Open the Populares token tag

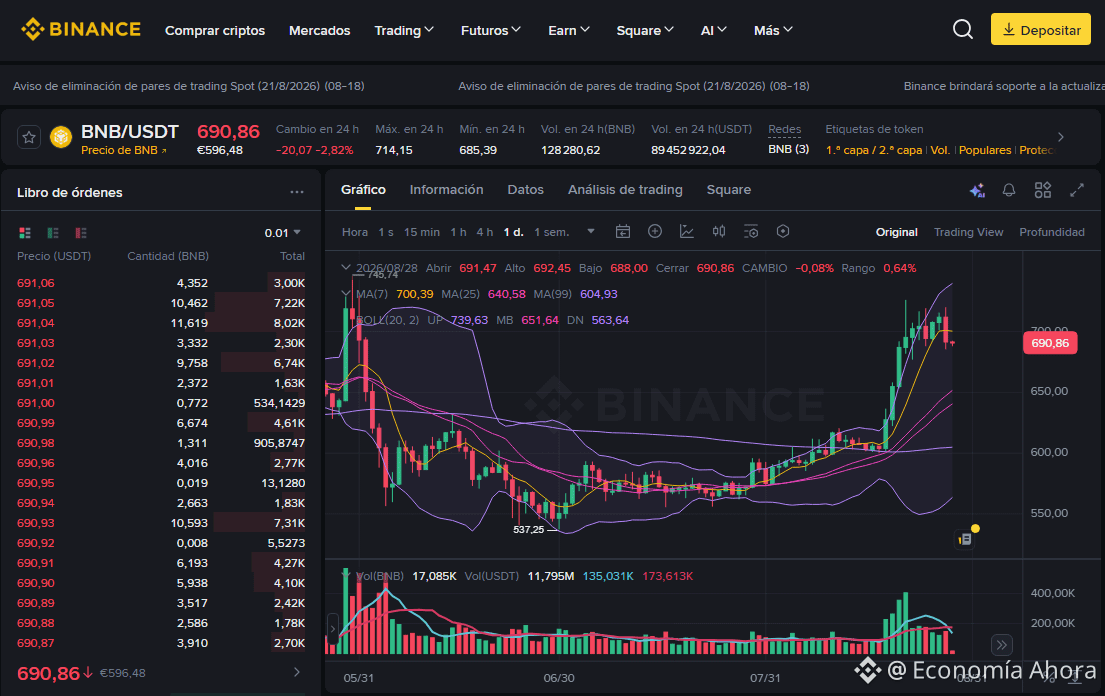point(984,150)
